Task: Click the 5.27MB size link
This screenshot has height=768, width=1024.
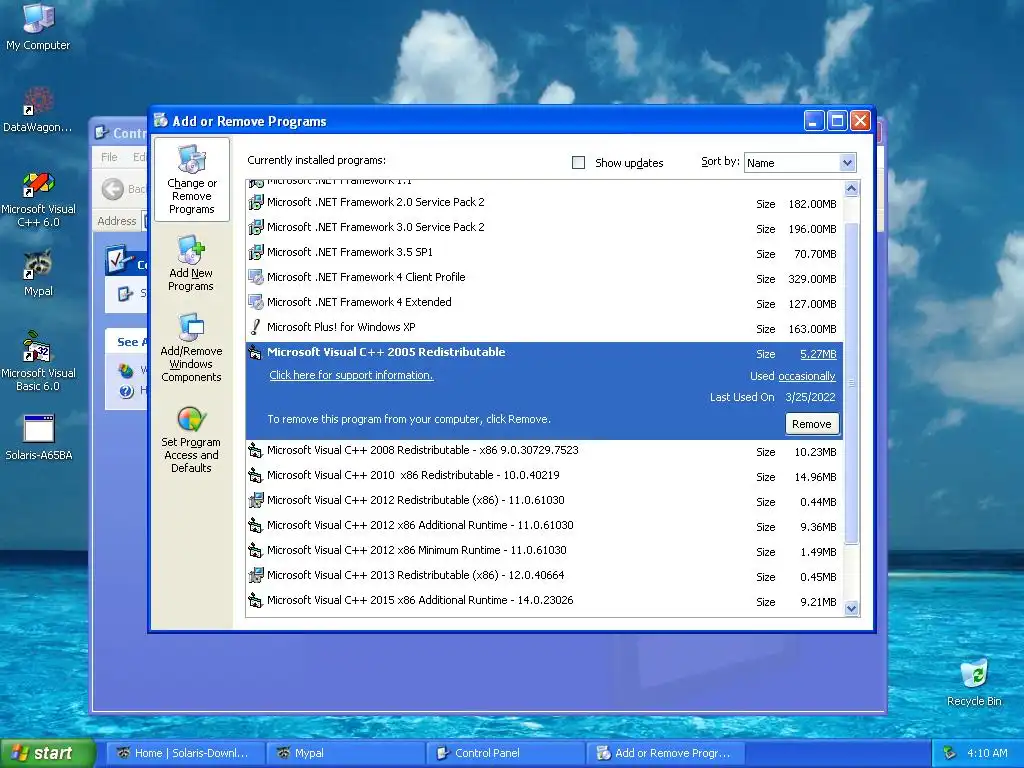Action: [818, 354]
